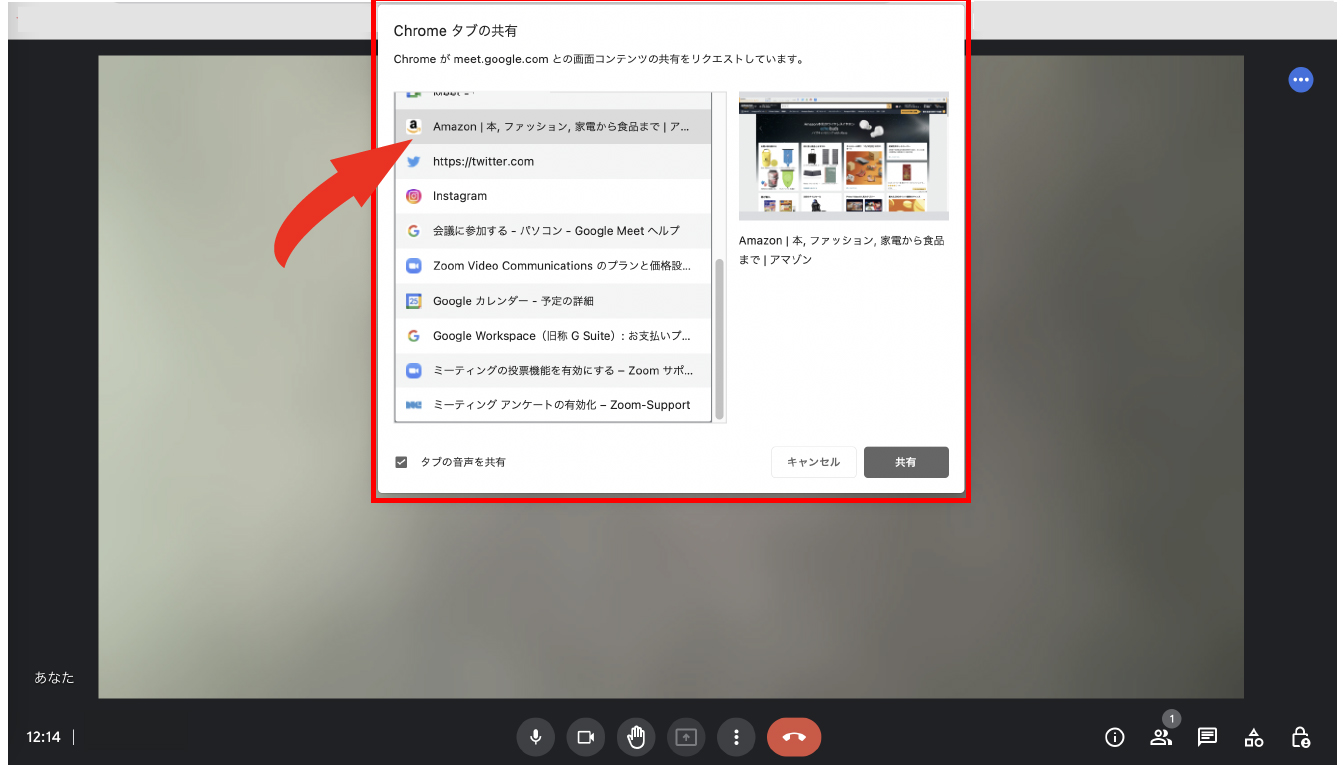Mute the microphone in the call bar
This screenshot has width=1344, height=765.
(x=536, y=737)
